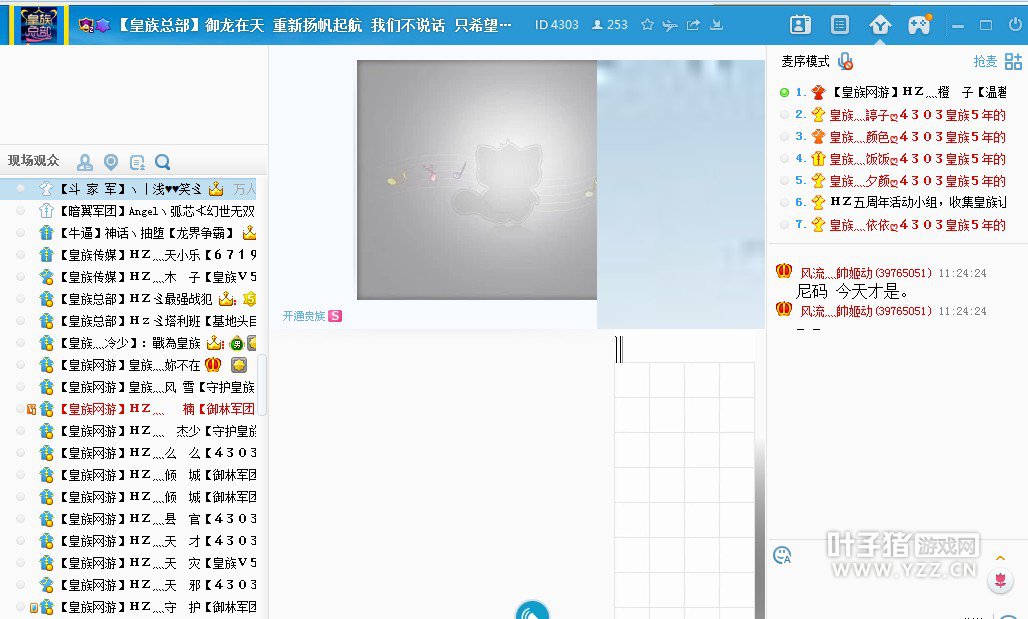Expand the chat input panel with up arrow
This screenshot has width=1028, height=619.
[x=999, y=557]
